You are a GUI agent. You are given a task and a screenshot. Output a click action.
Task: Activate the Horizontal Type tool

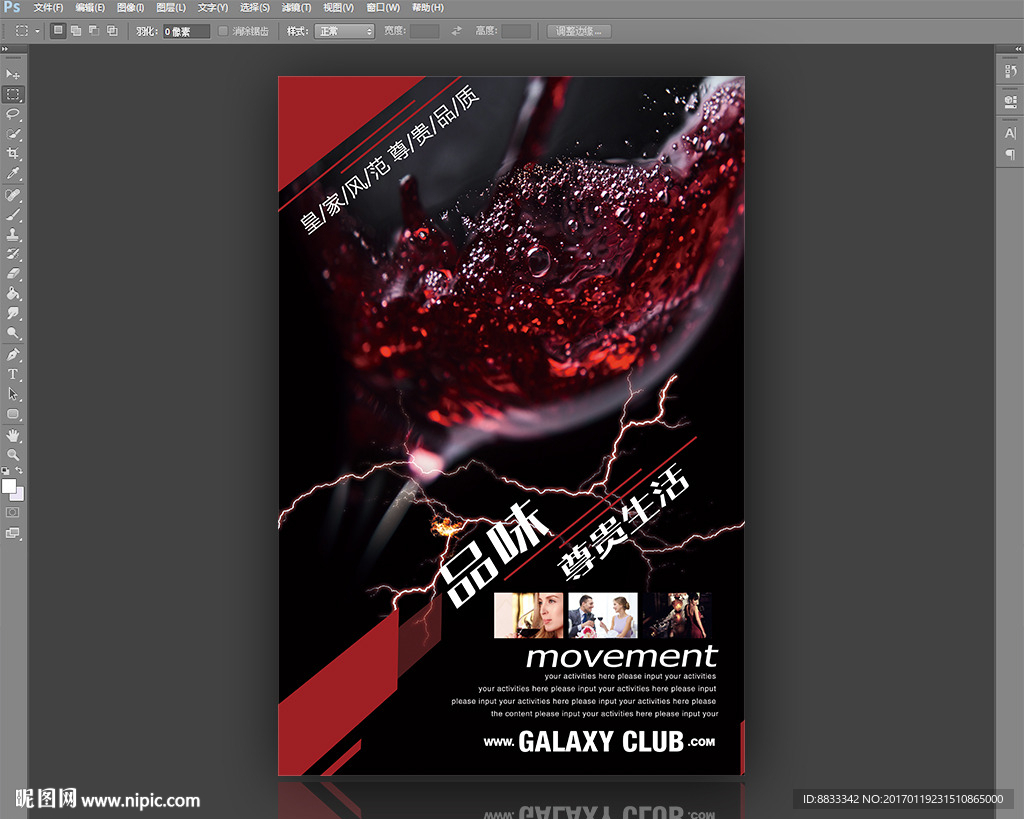(x=13, y=374)
